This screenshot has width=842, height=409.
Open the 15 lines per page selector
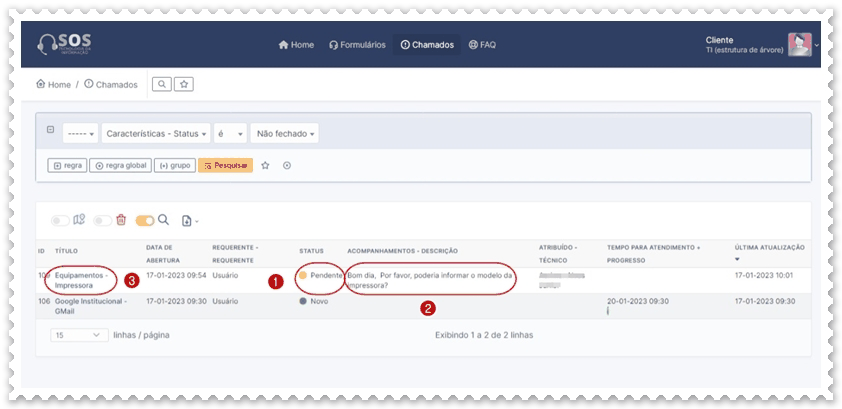point(79,335)
